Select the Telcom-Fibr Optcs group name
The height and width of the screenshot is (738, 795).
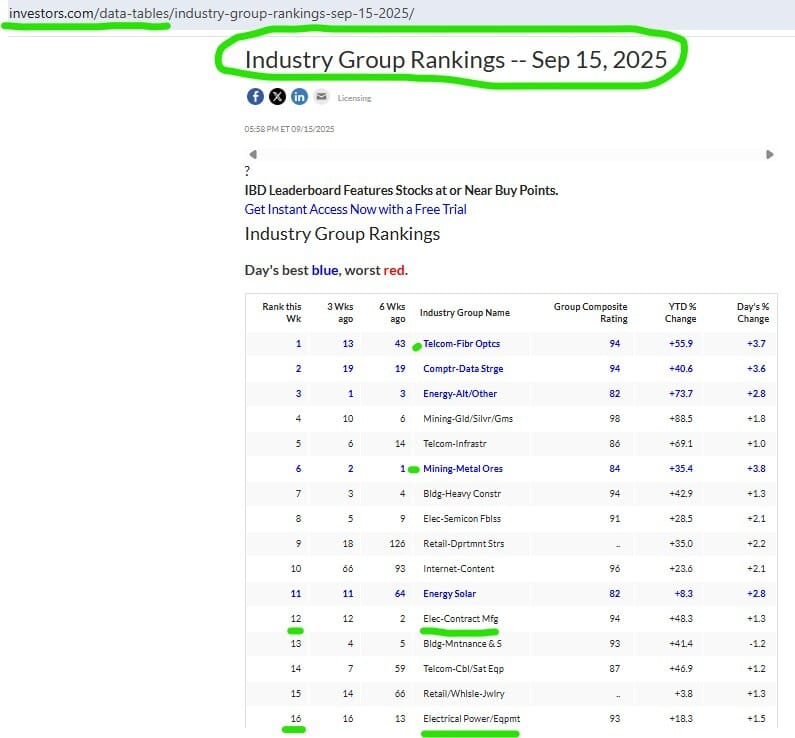click(461, 344)
